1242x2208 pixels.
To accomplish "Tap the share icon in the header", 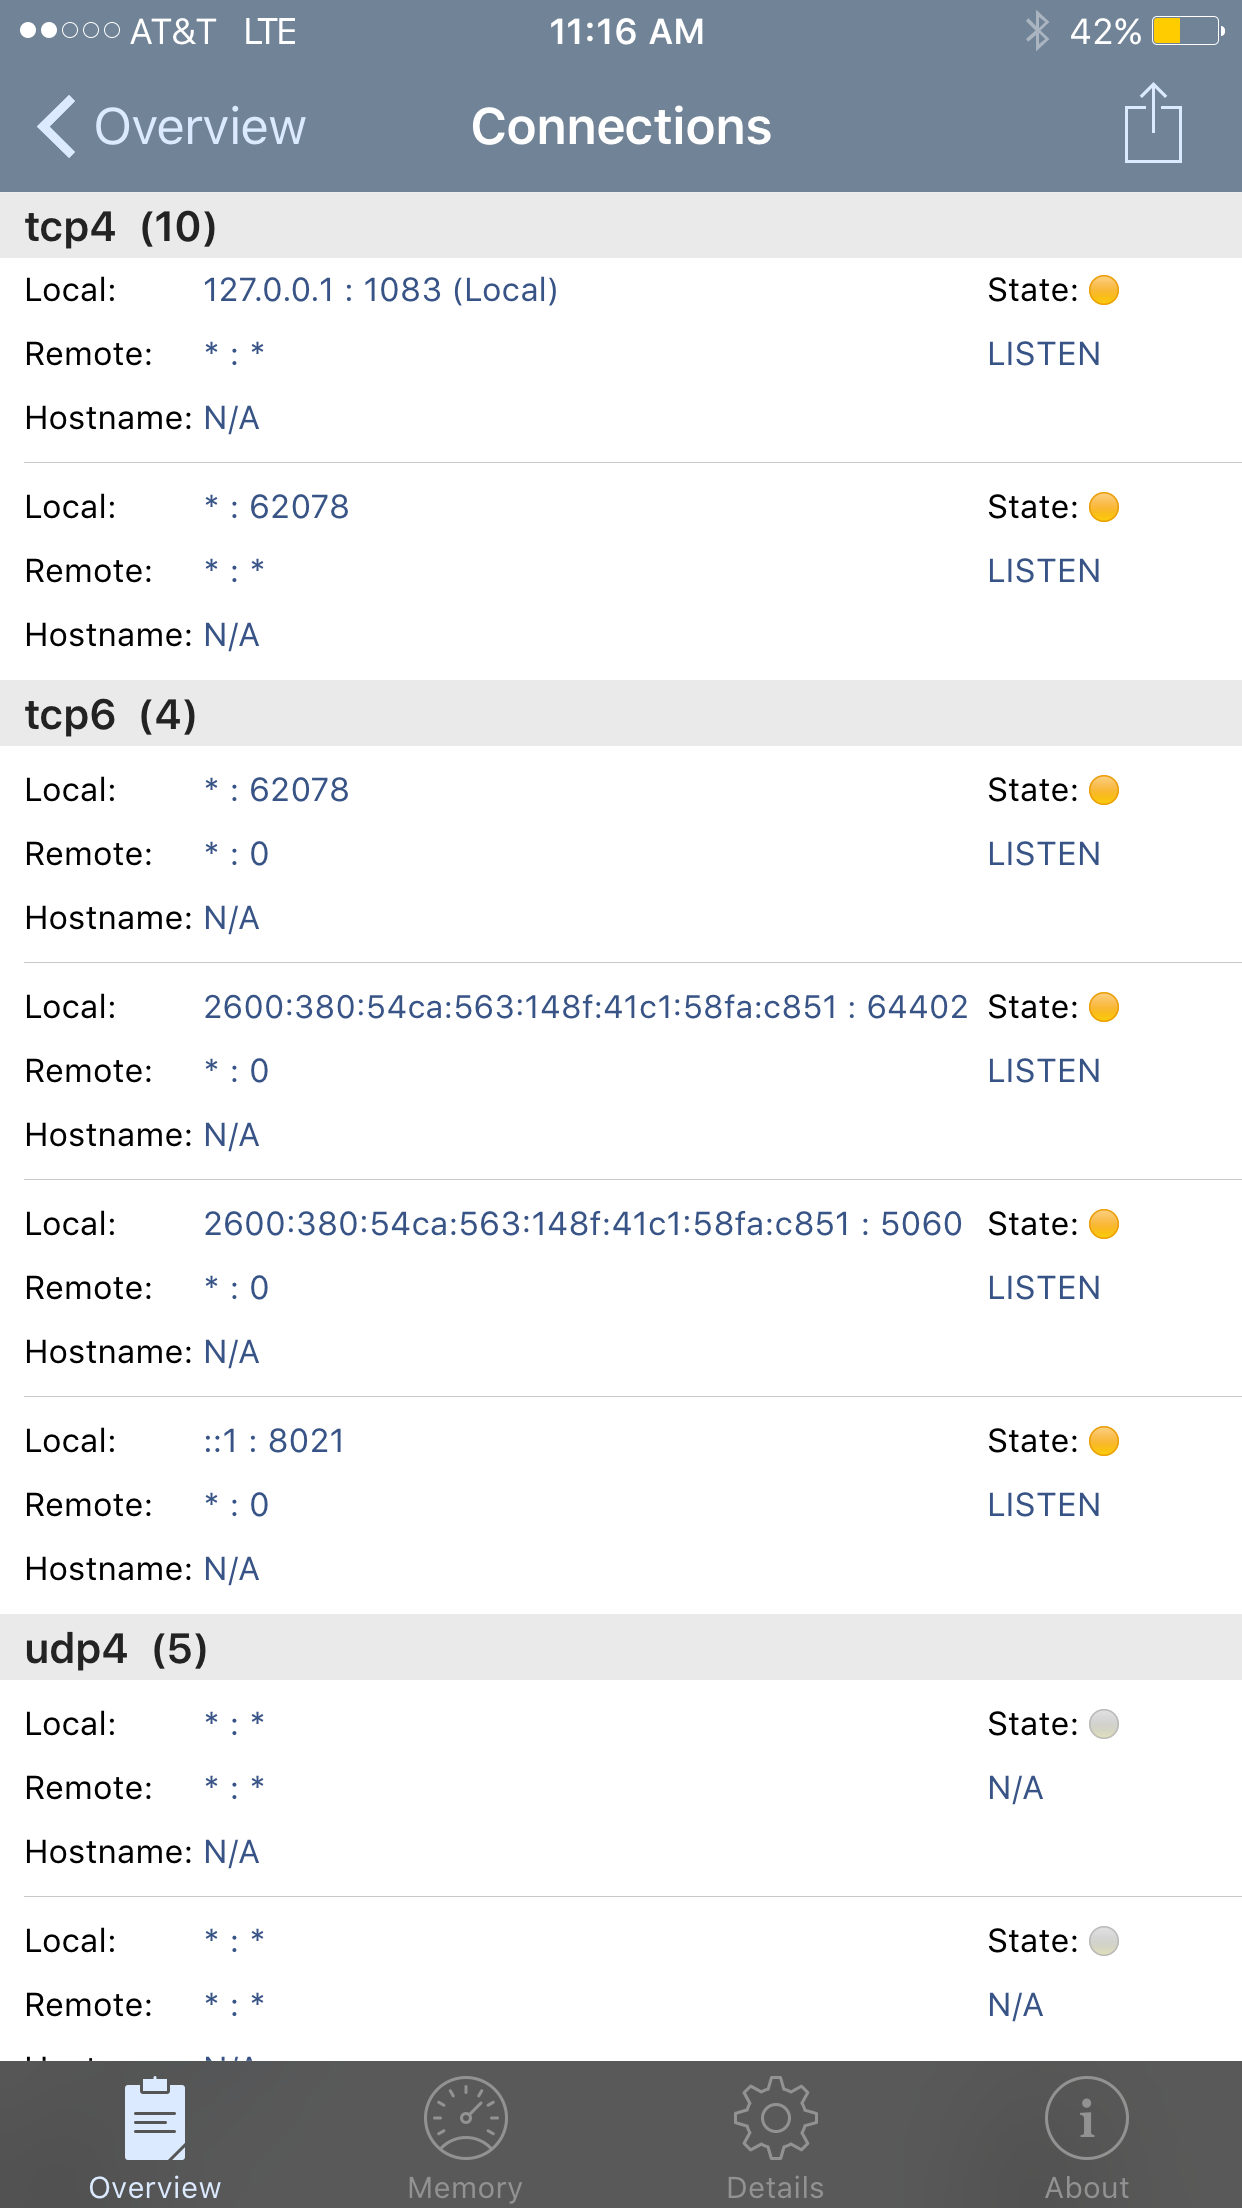I will [x=1153, y=123].
